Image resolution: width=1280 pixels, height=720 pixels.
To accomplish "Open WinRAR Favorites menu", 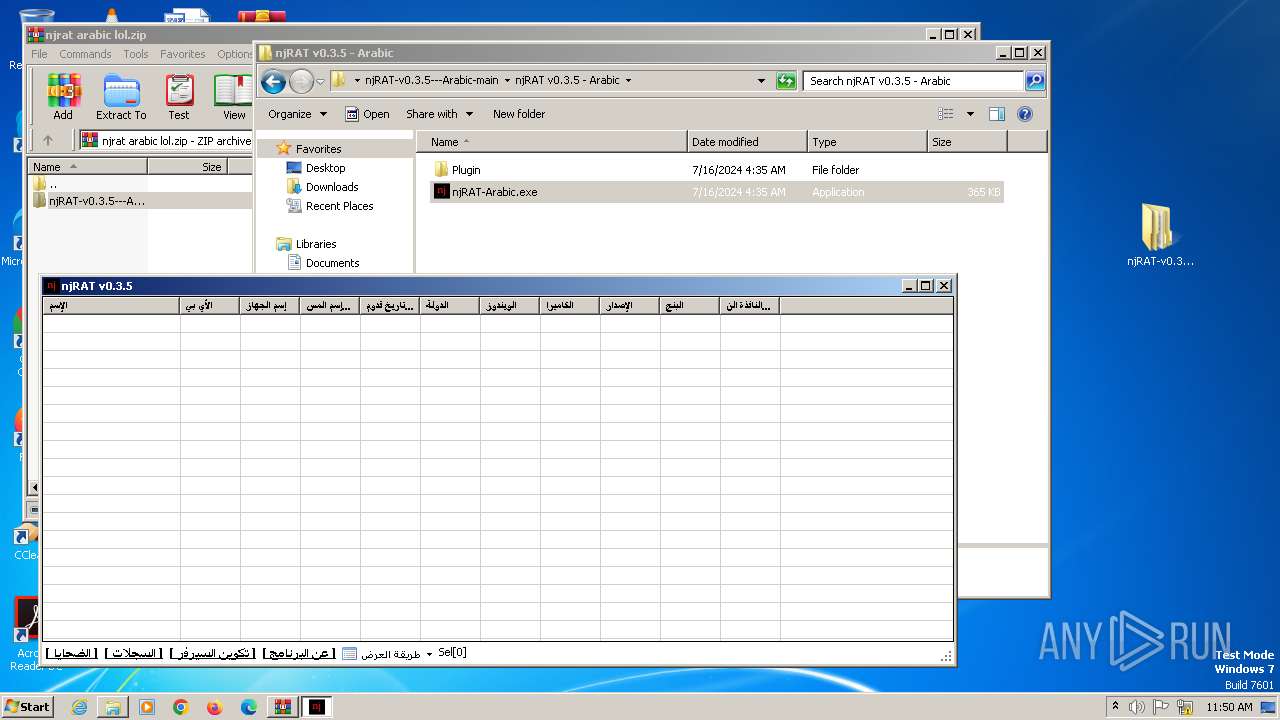I will pos(183,54).
